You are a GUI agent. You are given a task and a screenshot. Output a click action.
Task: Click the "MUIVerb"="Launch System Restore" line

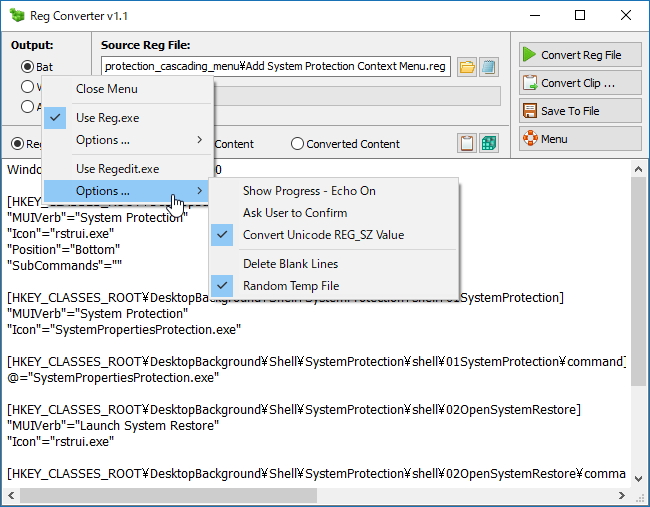click(113, 425)
